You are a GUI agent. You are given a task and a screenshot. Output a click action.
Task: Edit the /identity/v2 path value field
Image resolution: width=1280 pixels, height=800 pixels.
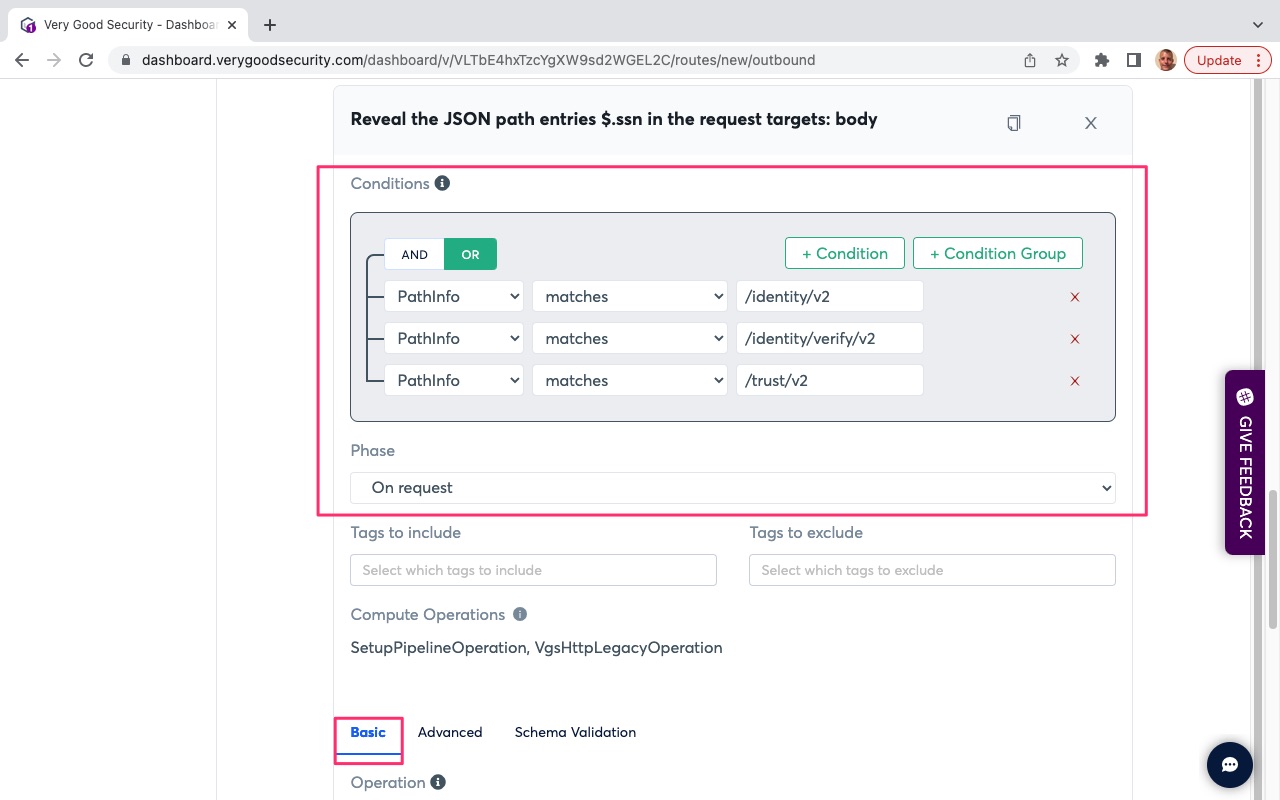830,297
